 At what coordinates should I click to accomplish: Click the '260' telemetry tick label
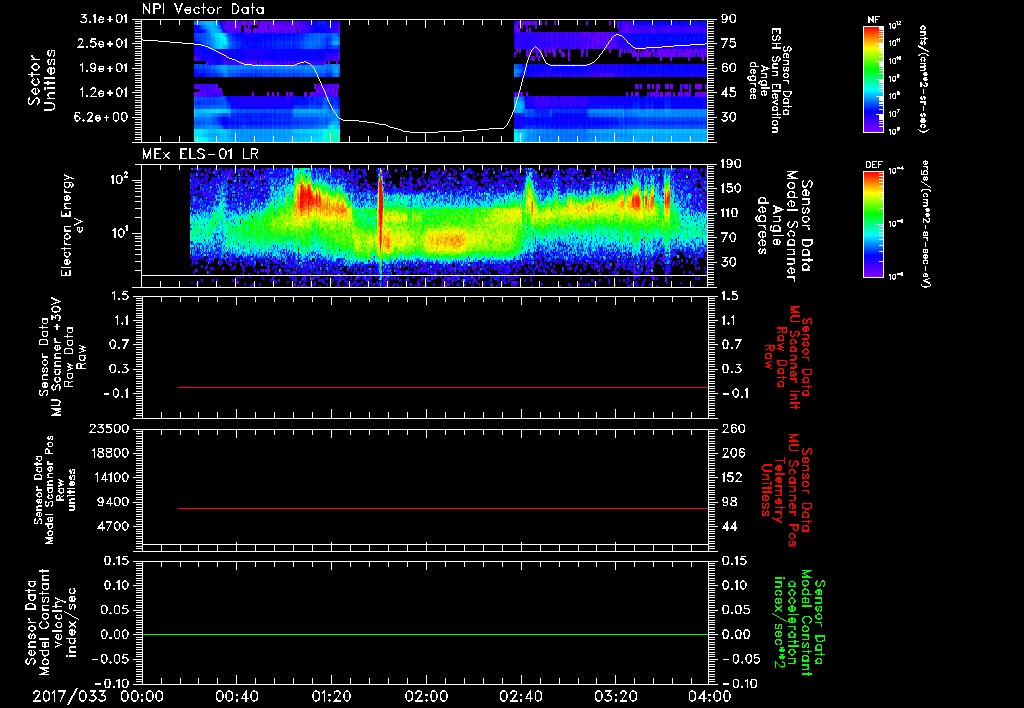(x=731, y=429)
